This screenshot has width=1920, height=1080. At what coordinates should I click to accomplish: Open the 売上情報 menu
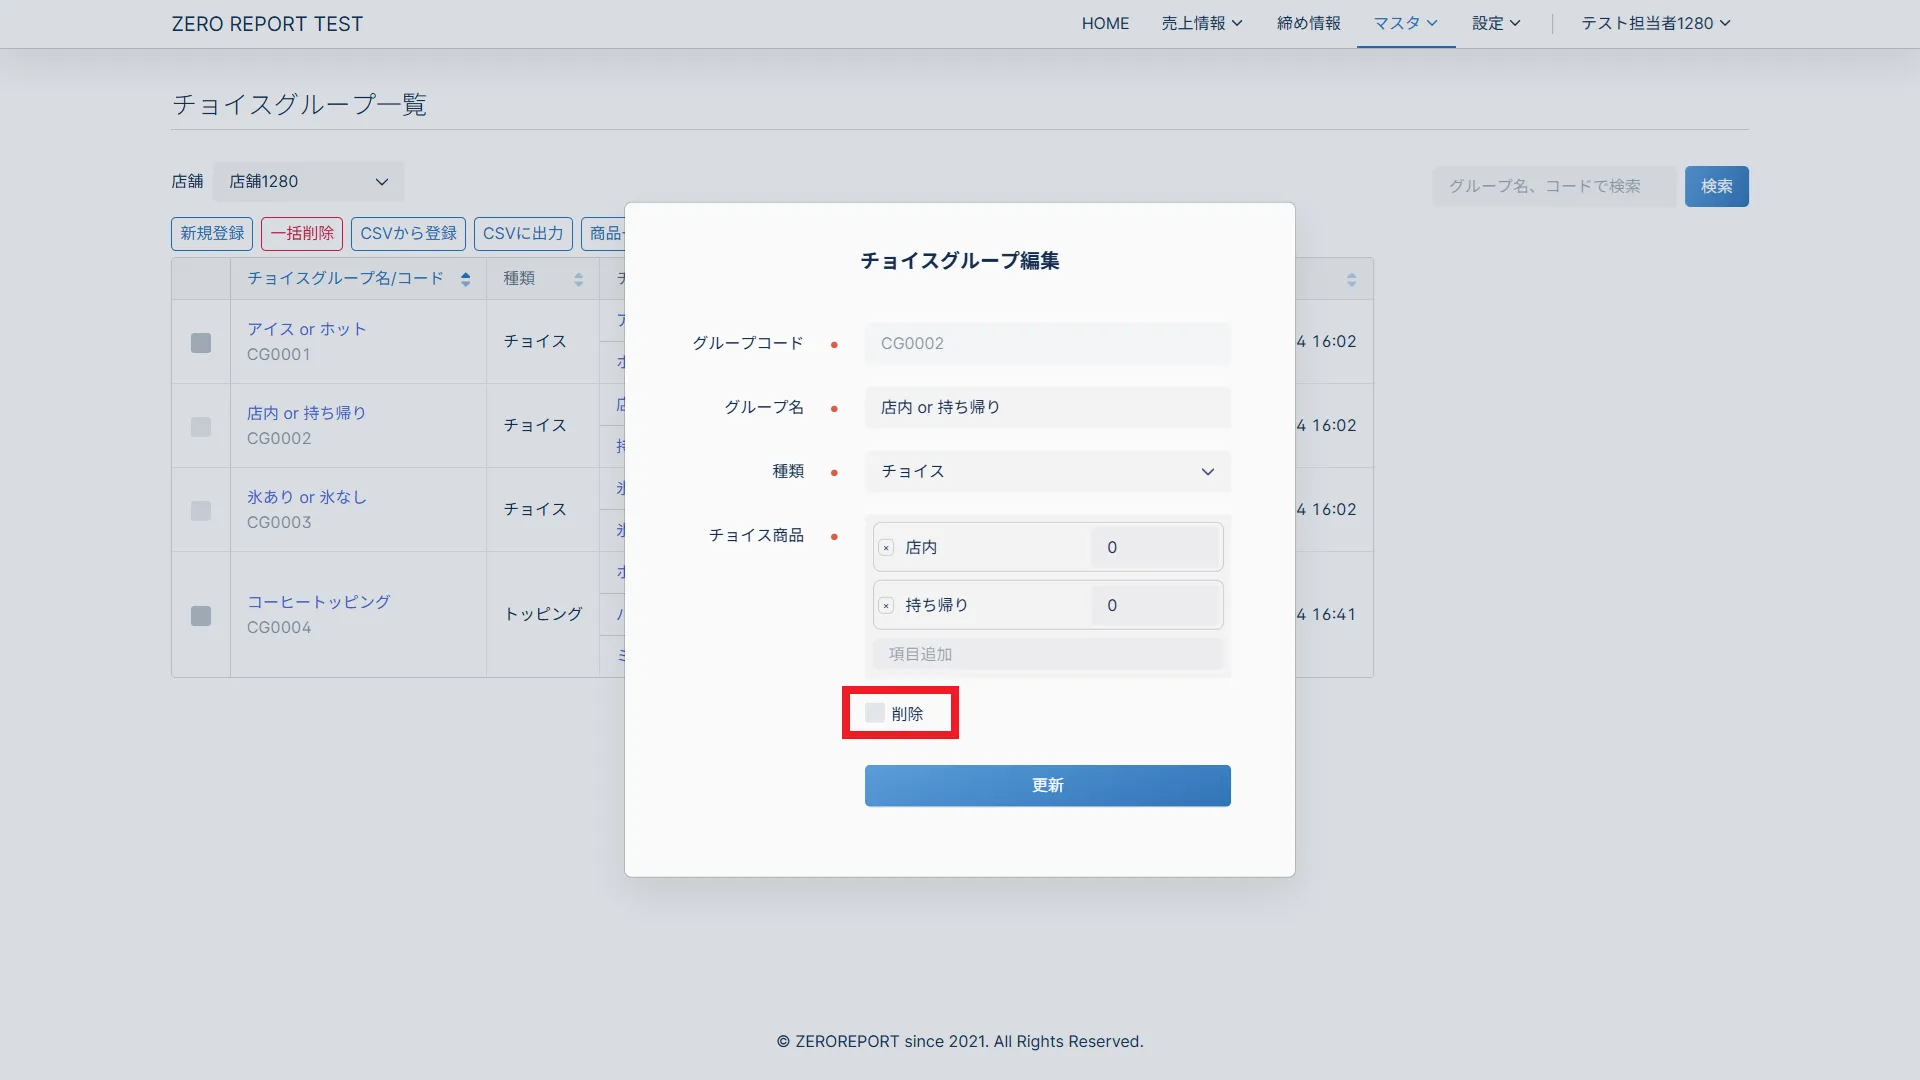click(x=1201, y=23)
